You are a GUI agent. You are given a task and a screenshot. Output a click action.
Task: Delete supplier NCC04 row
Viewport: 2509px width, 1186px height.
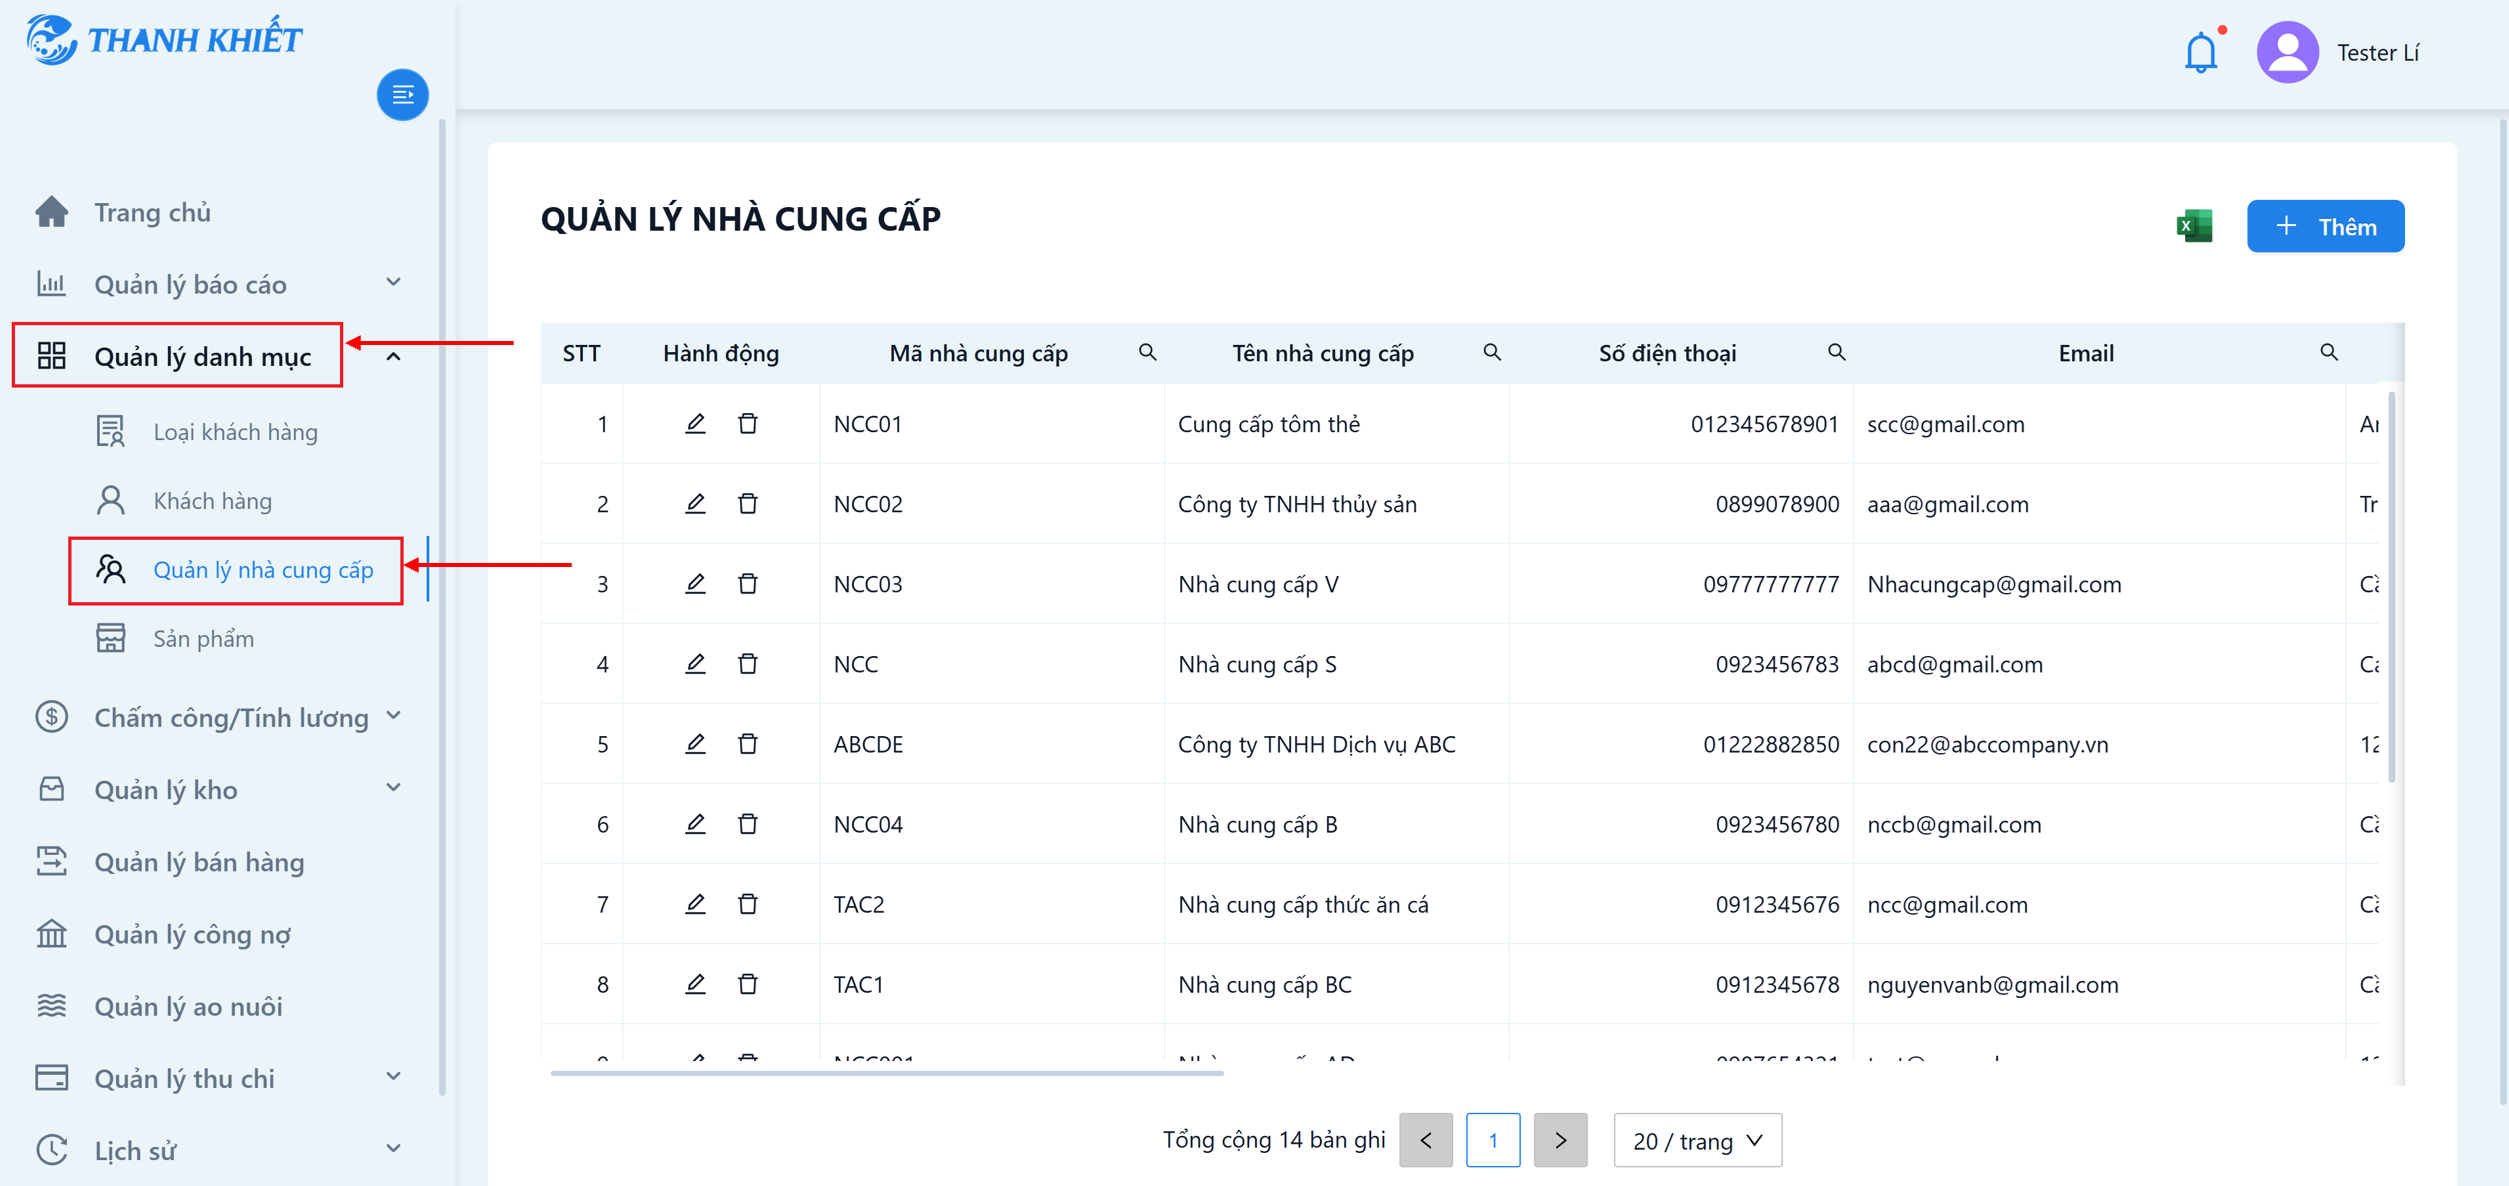pyautogui.click(x=747, y=823)
